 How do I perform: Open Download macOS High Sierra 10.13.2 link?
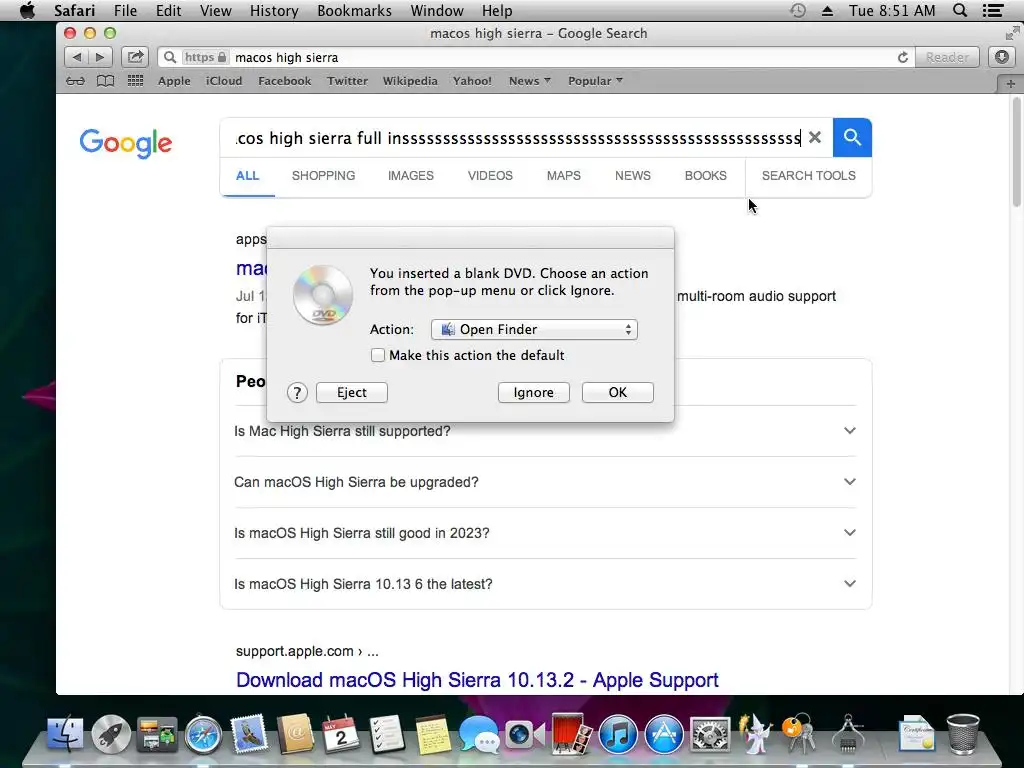coord(477,680)
